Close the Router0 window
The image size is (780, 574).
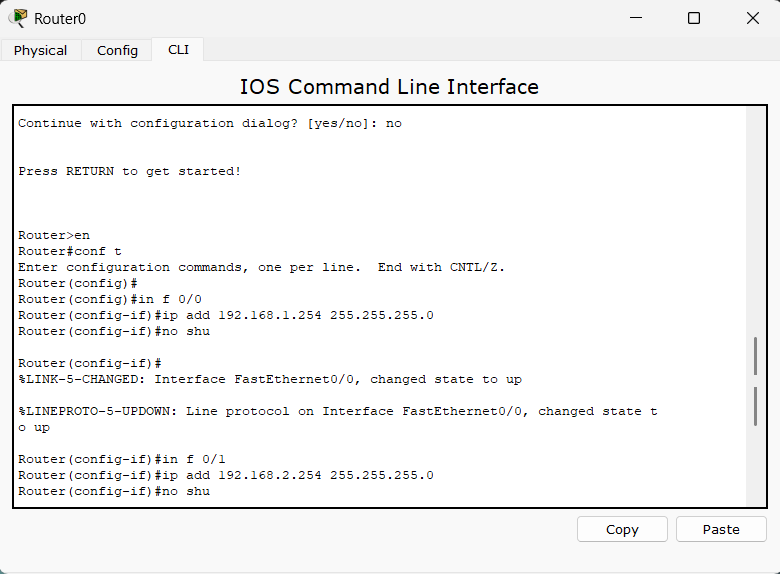coord(753,18)
